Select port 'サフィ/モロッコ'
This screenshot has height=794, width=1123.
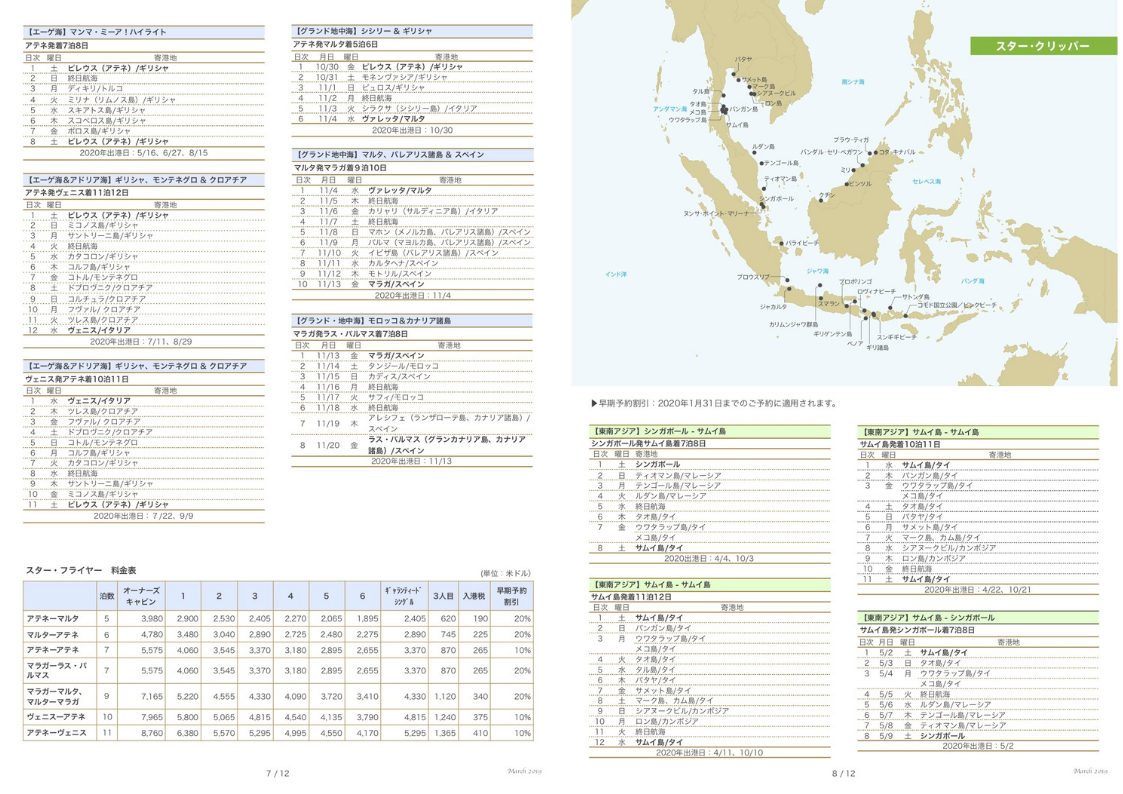pos(396,397)
